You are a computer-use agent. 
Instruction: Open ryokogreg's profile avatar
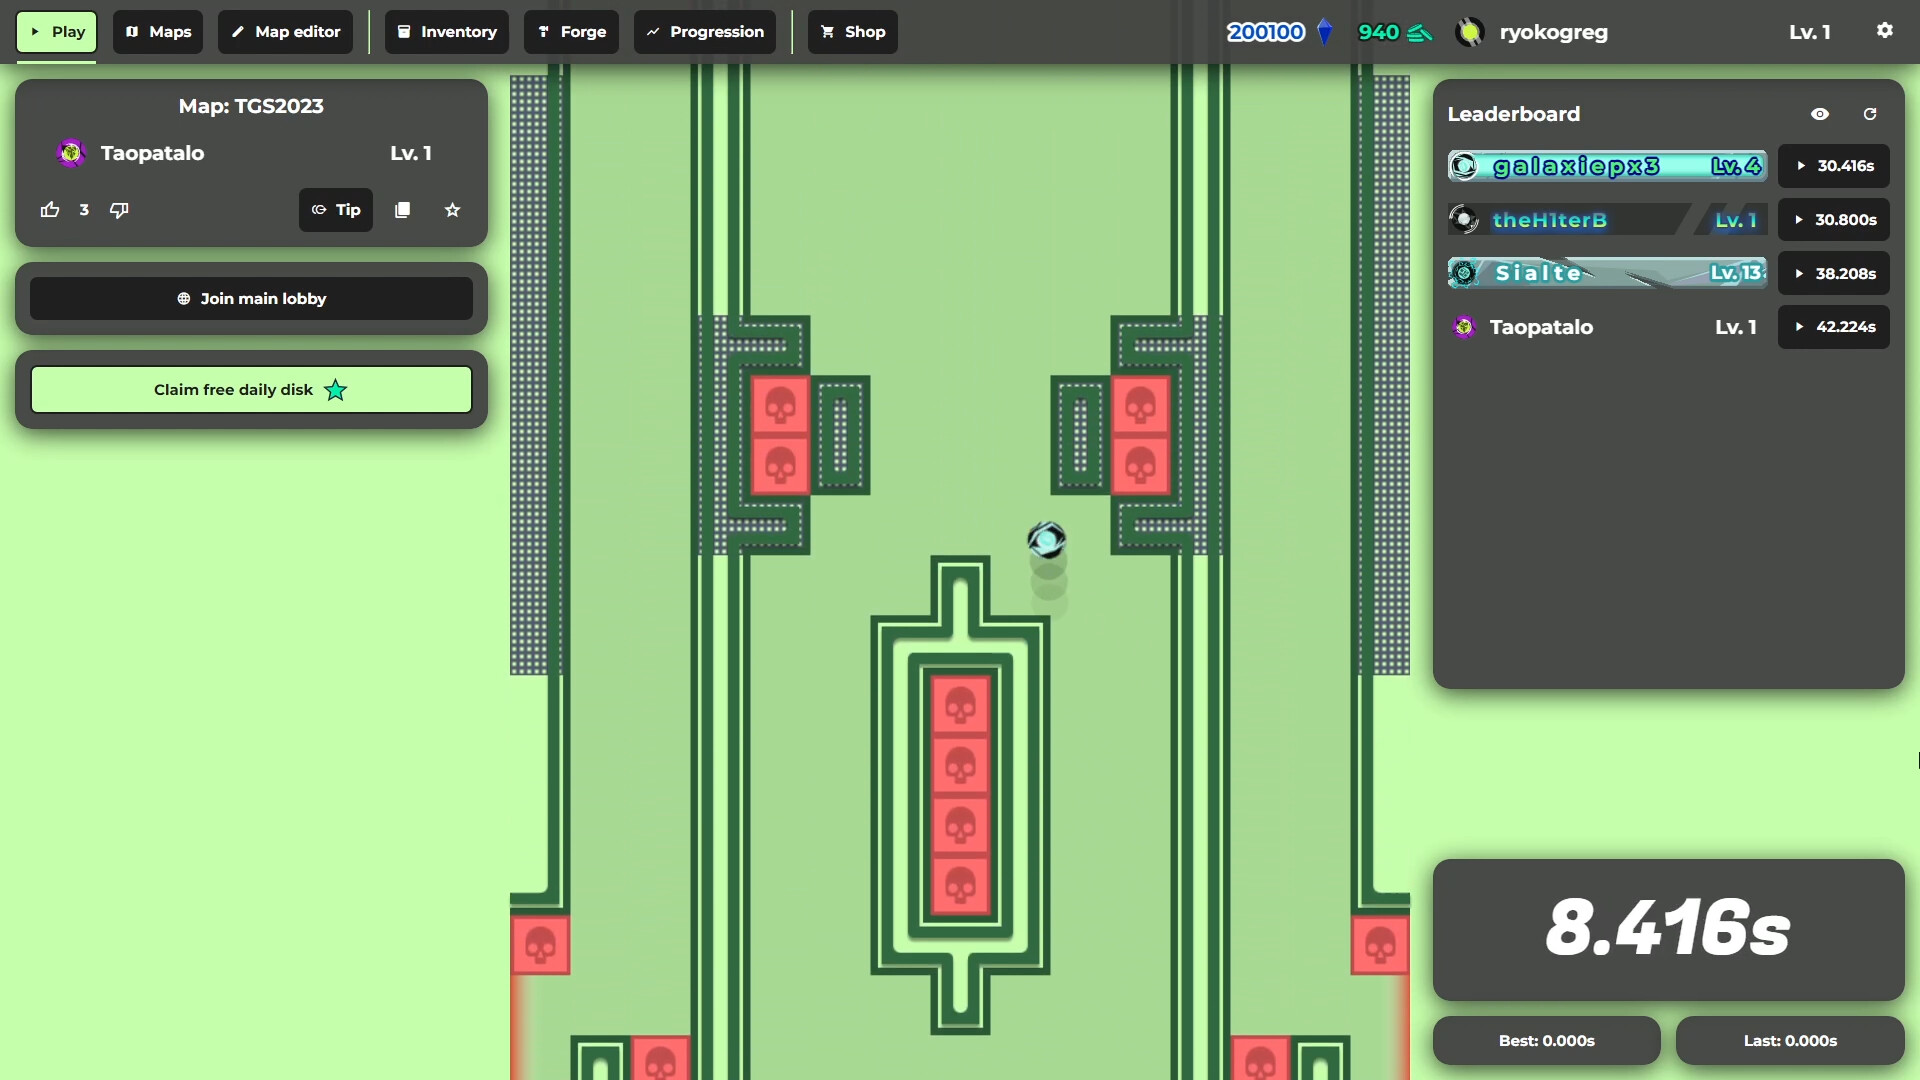coord(1469,31)
